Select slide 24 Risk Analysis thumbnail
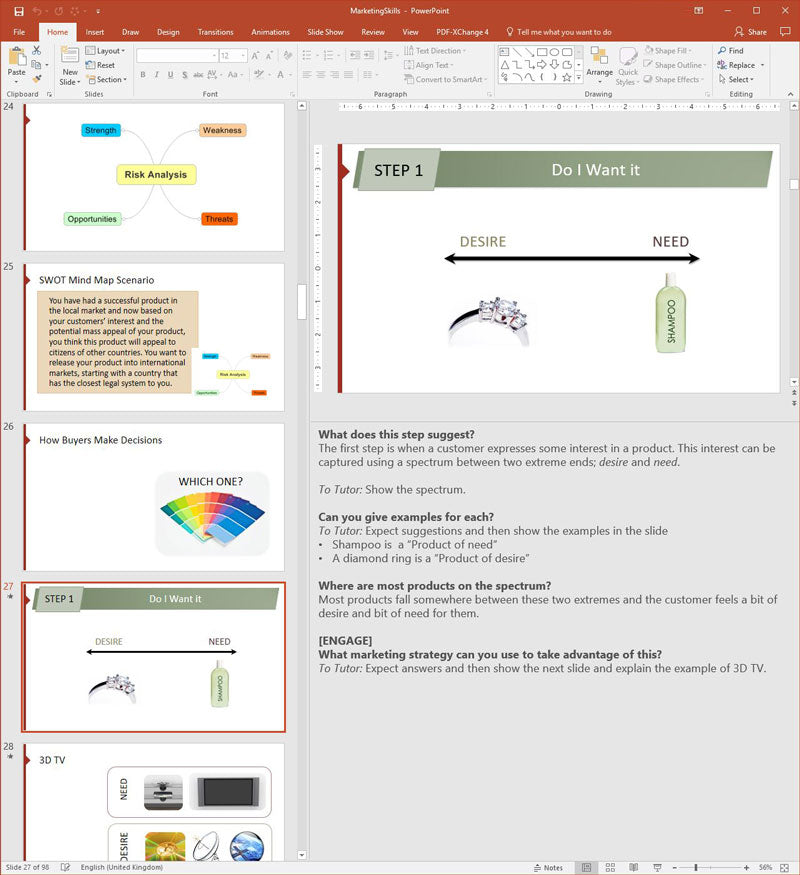This screenshot has width=800, height=875. [x=154, y=176]
